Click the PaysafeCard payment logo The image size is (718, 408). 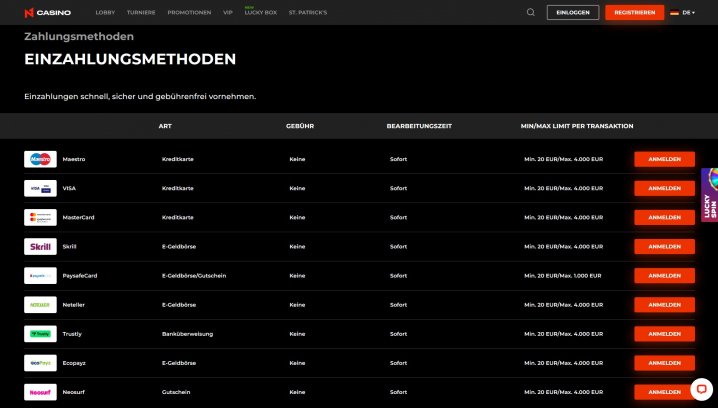click(x=40, y=276)
